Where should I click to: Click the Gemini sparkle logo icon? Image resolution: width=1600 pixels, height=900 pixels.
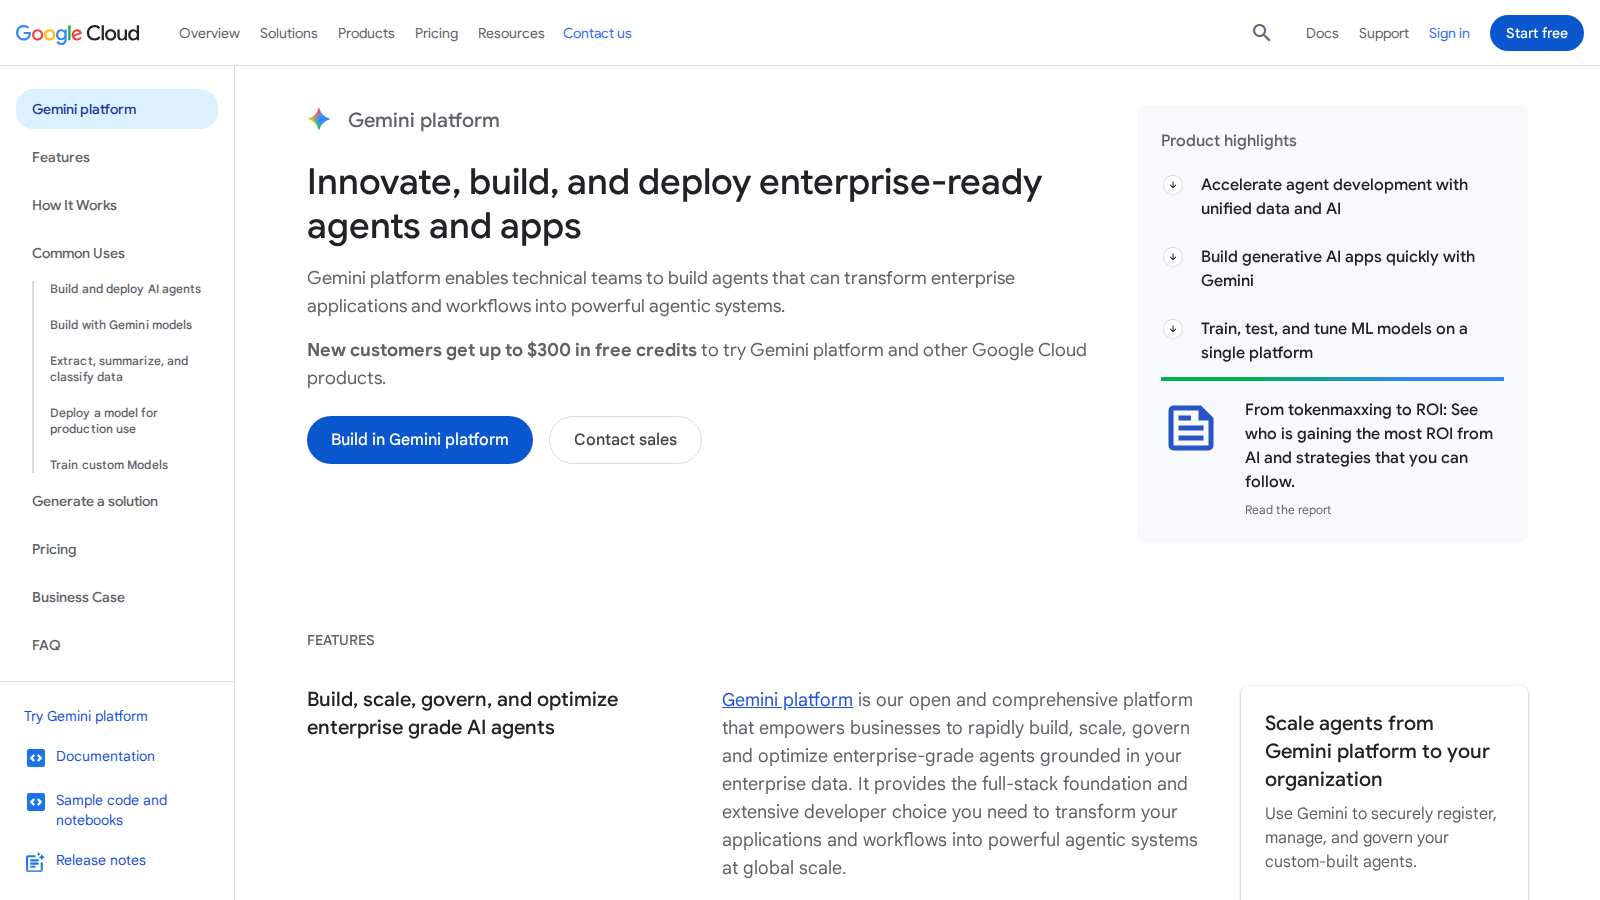[319, 120]
